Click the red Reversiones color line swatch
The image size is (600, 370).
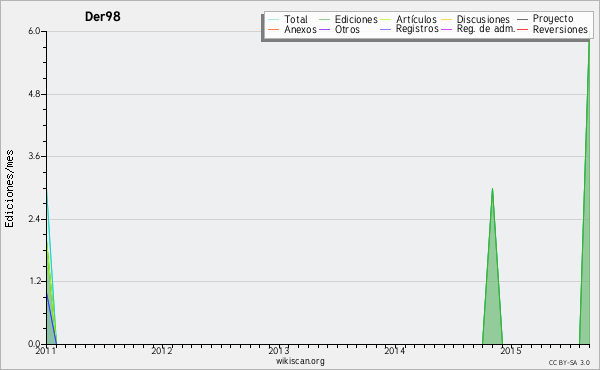(x=522, y=30)
